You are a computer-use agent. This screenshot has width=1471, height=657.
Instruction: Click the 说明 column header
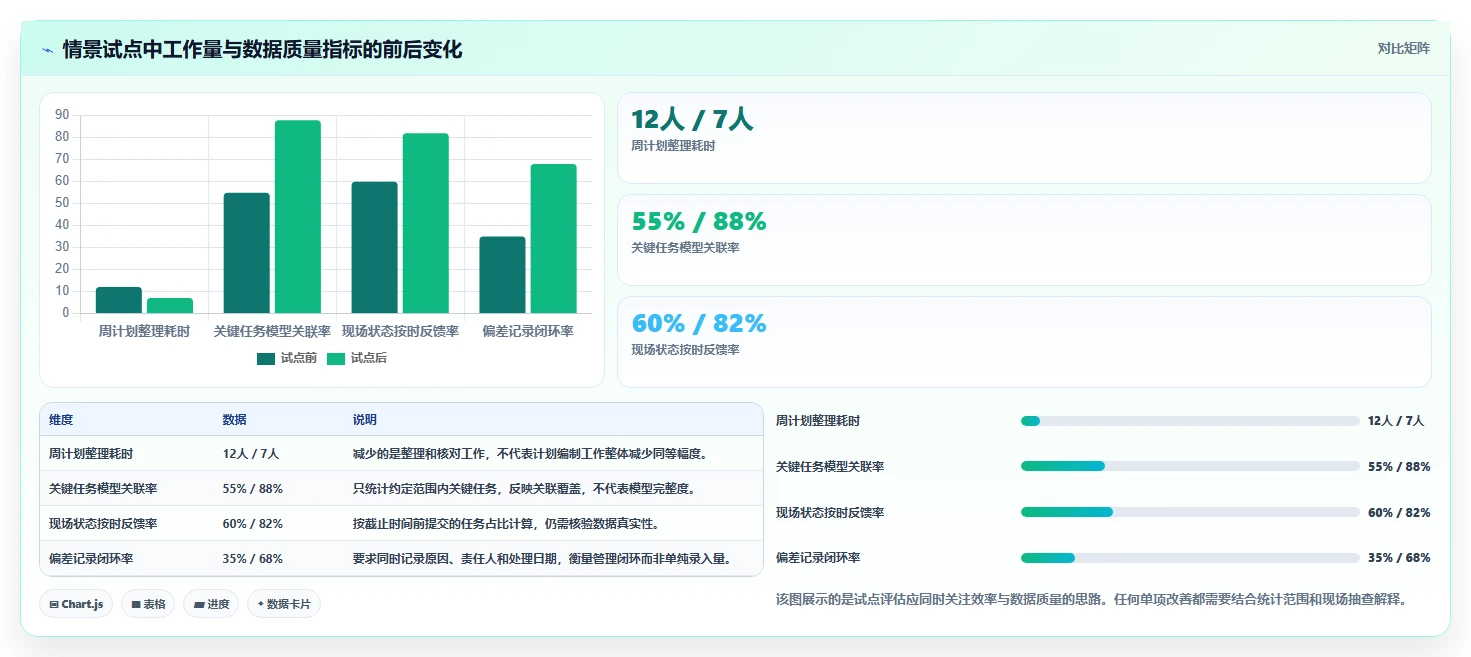pos(364,420)
